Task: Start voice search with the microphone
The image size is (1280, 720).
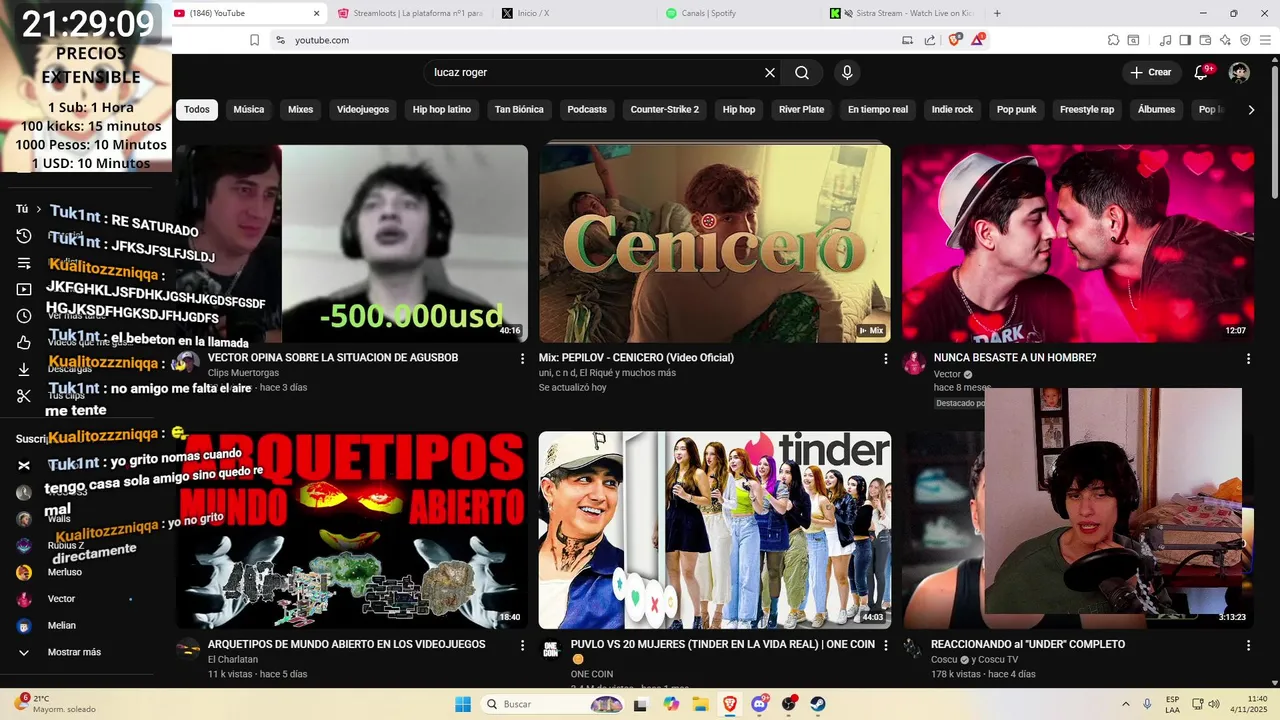Action: tap(847, 73)
